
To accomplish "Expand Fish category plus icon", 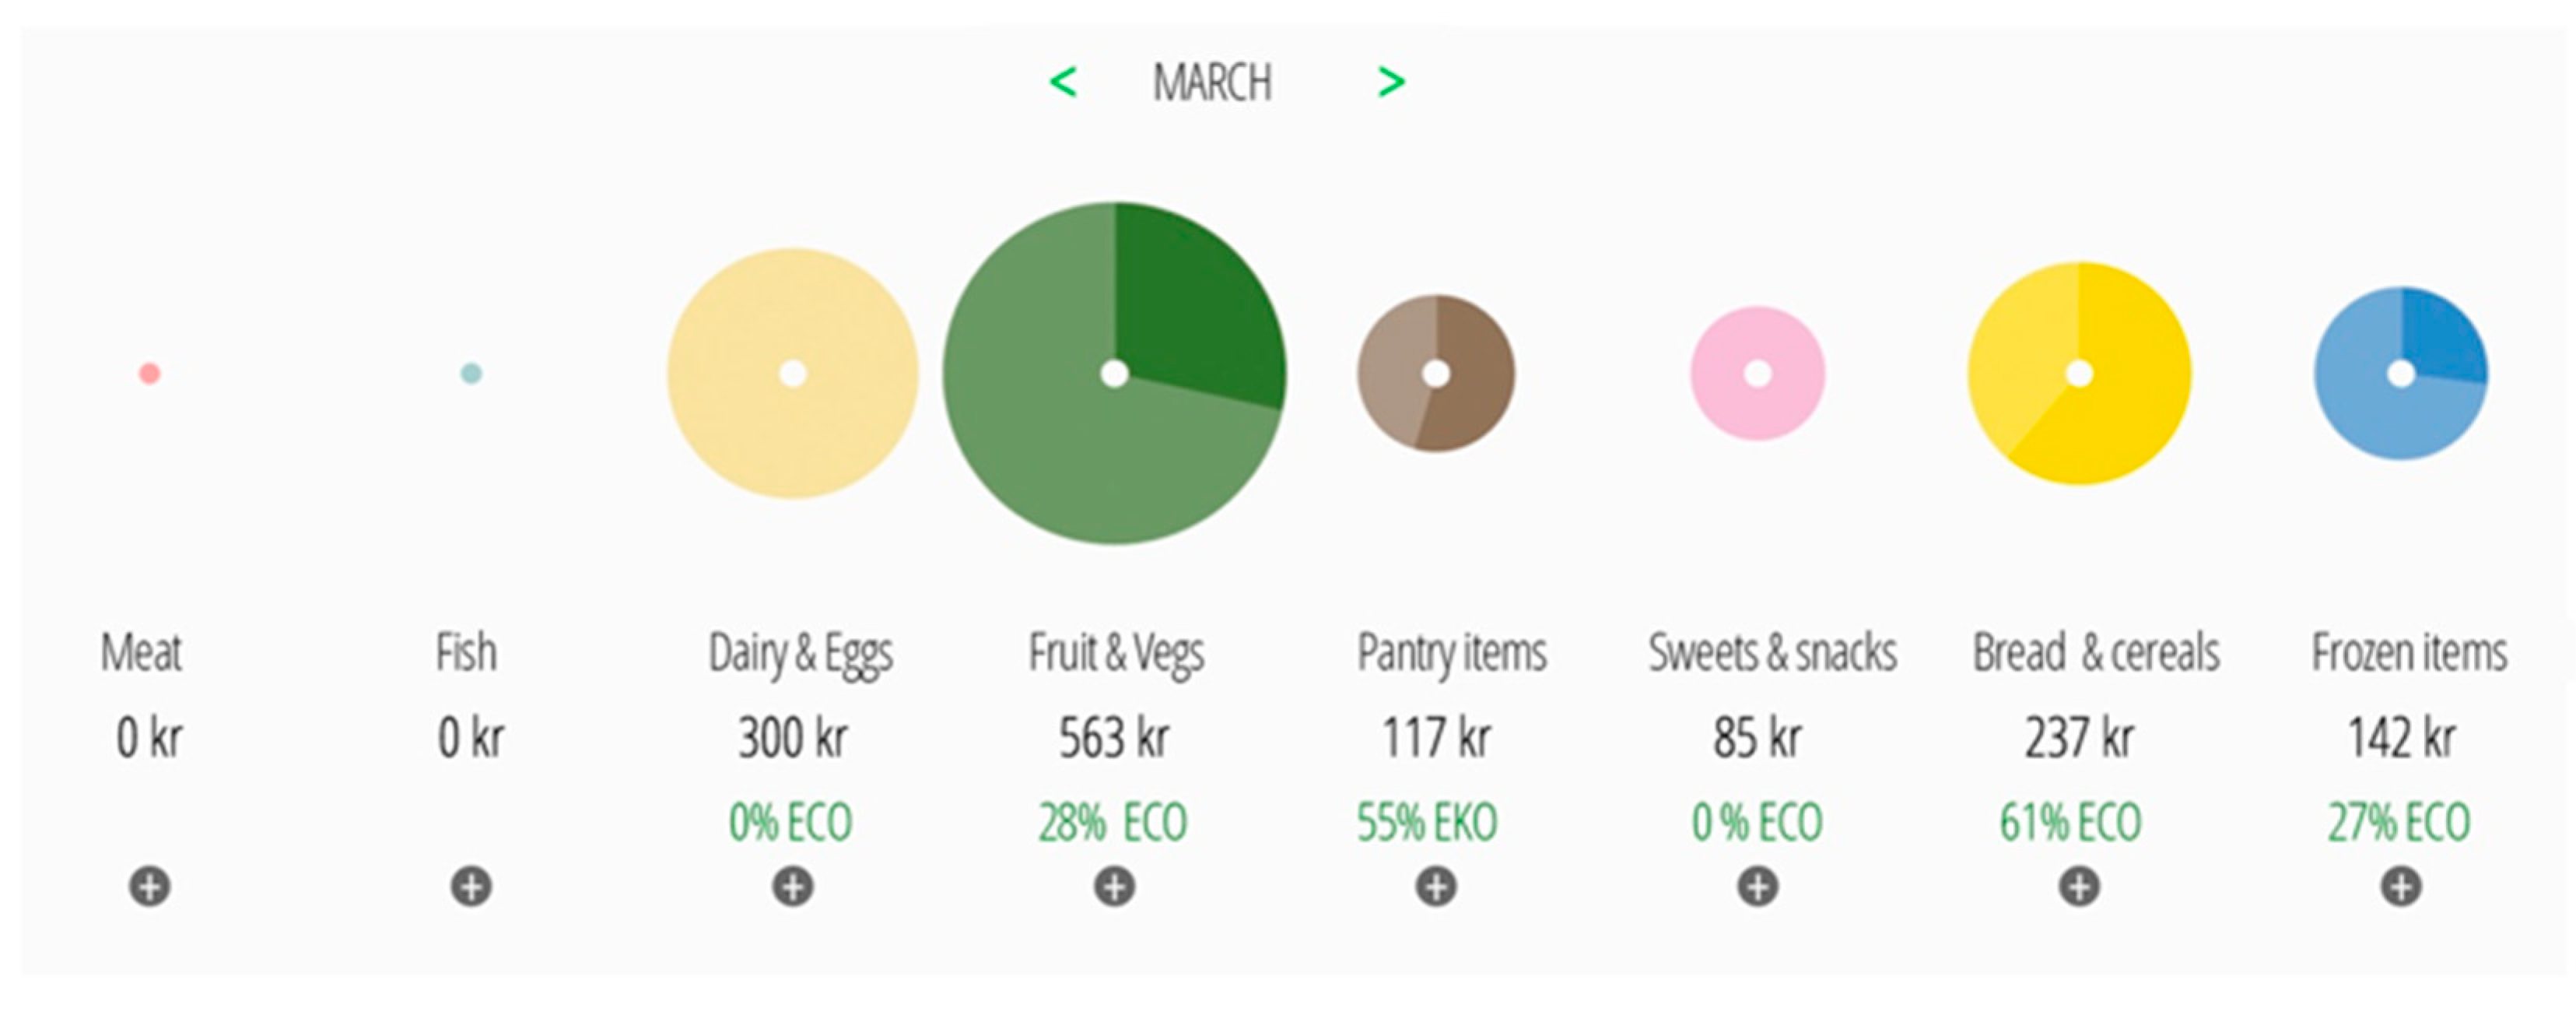I will [x=471, y=886].
